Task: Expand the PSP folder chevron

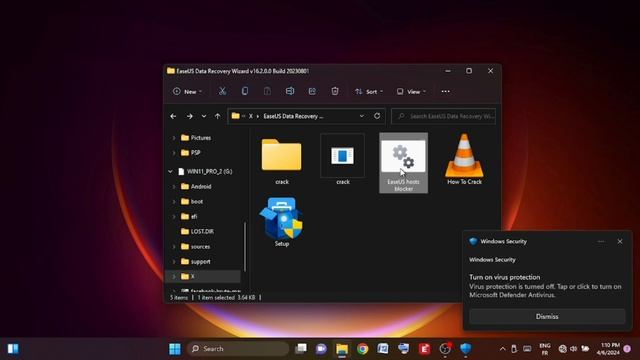Action: [x=174, y=153]
